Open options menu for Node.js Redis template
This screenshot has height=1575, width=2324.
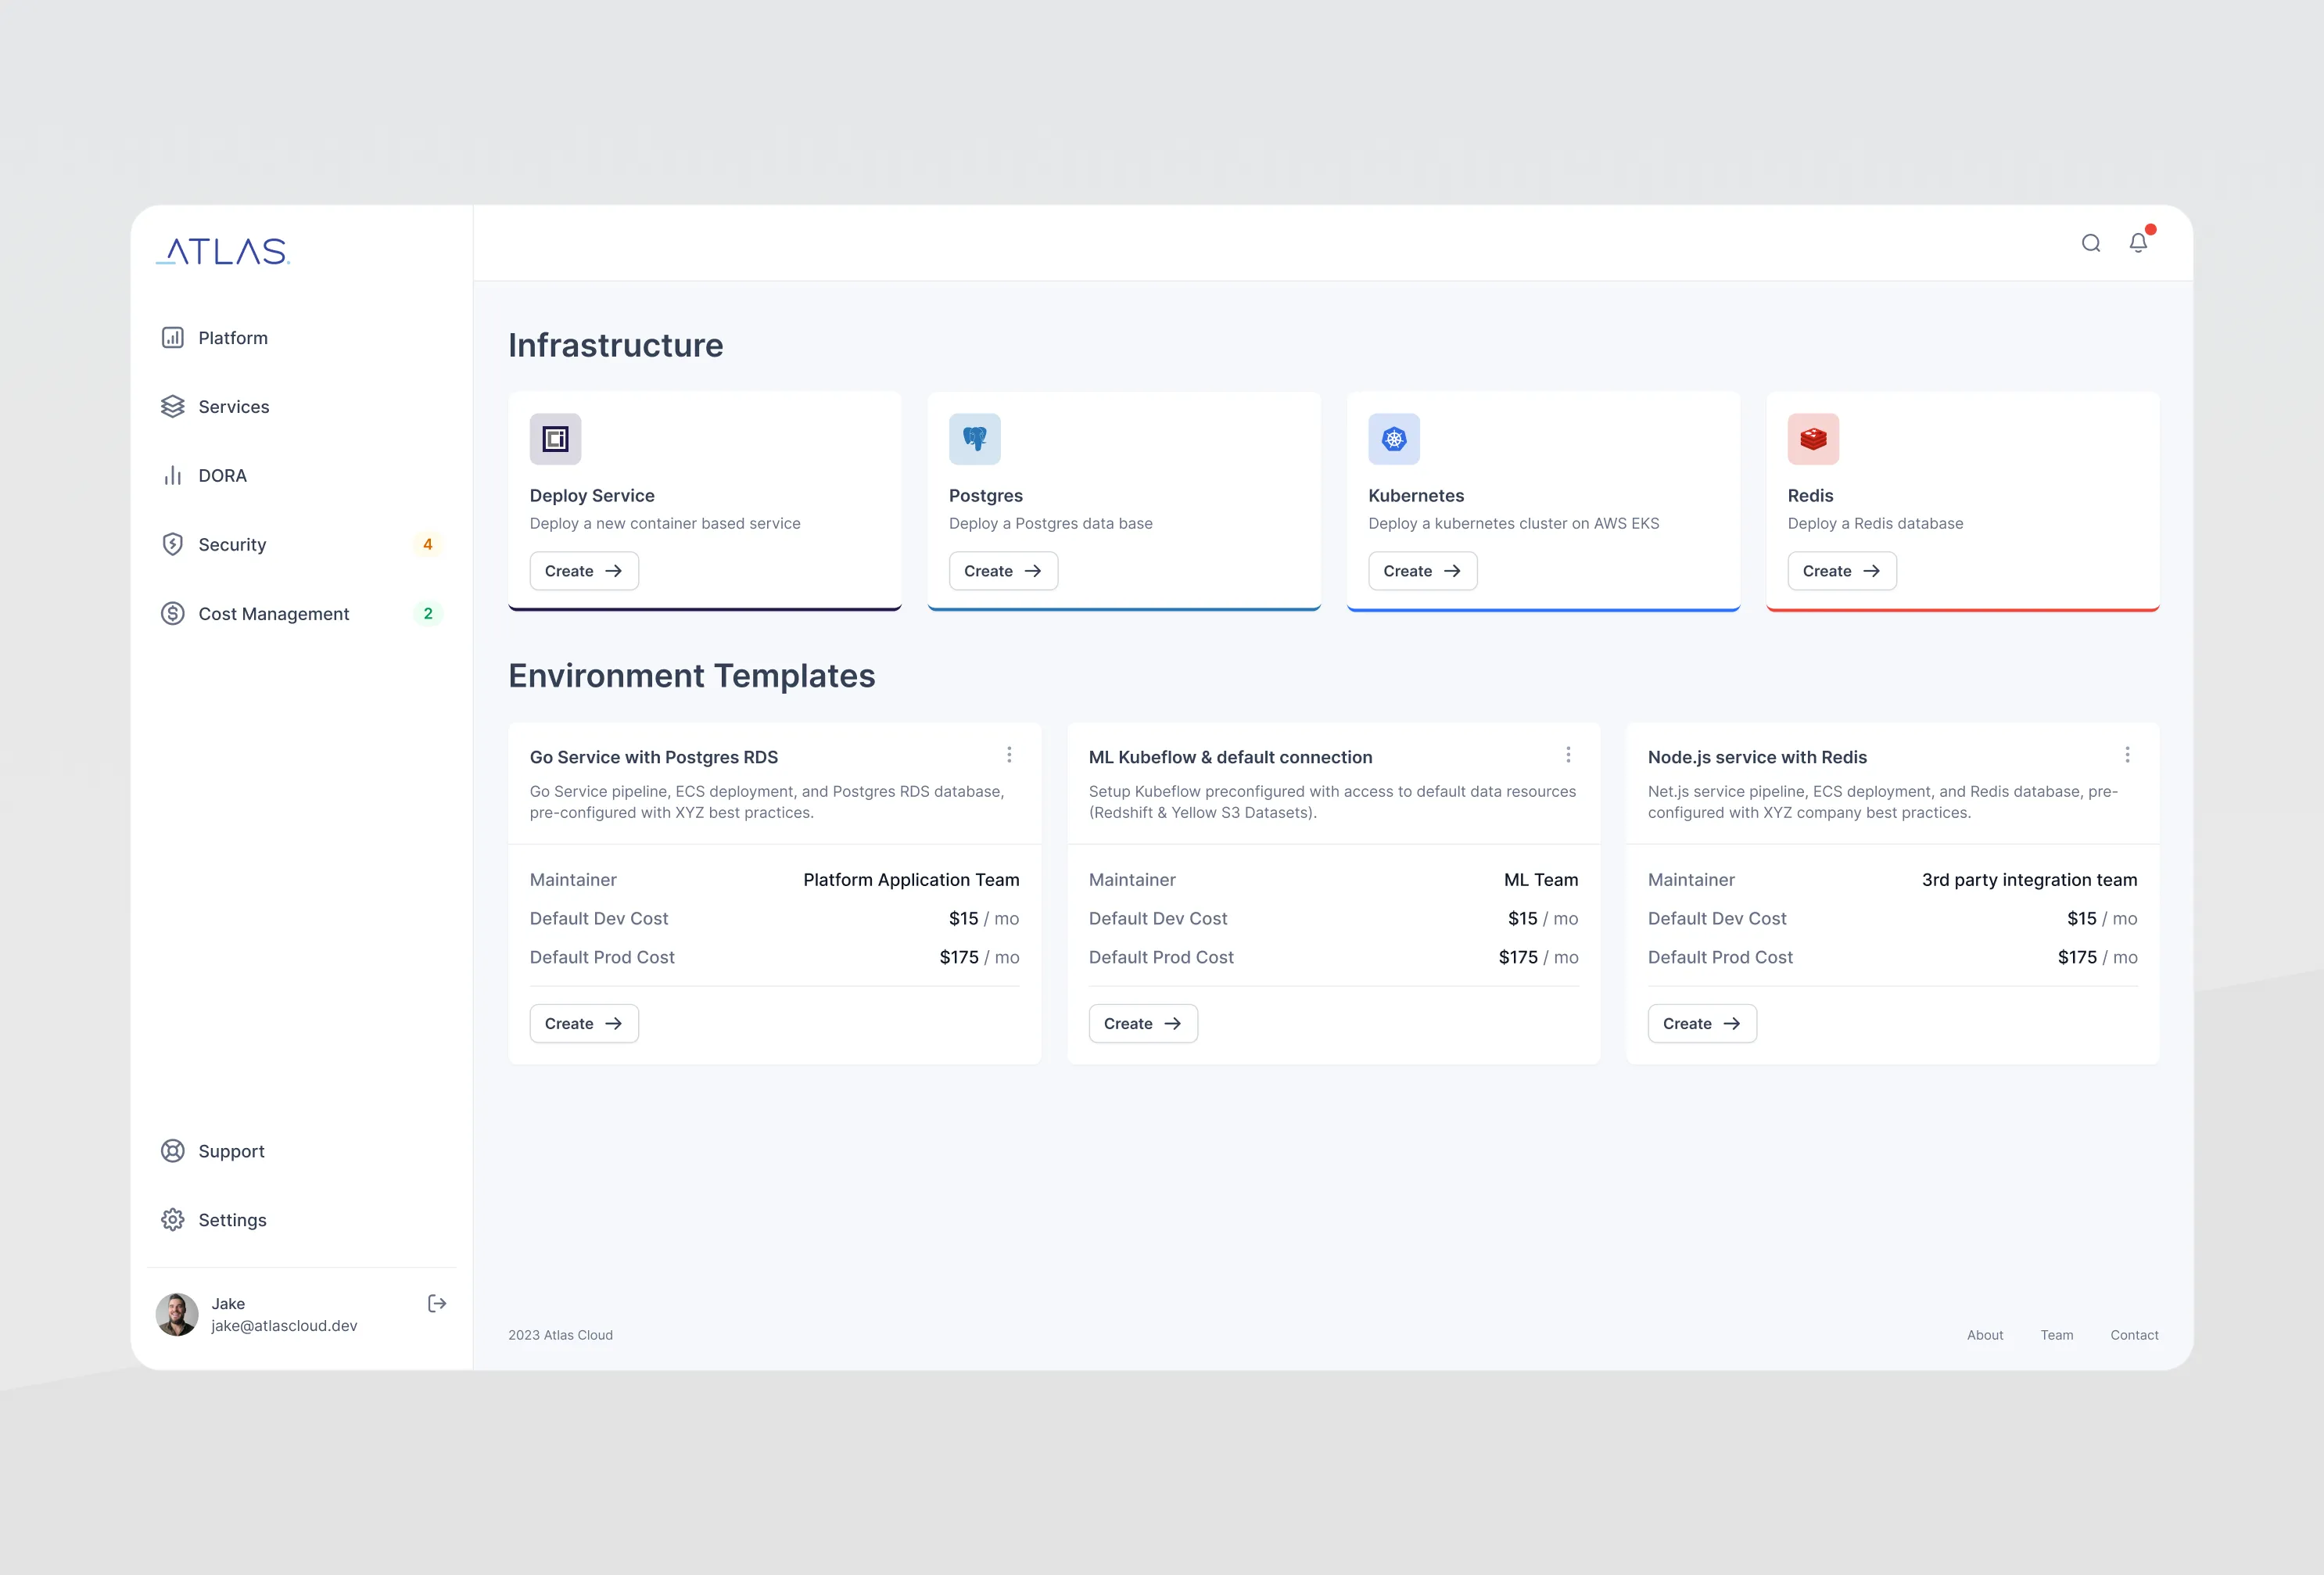[2127, 755]
